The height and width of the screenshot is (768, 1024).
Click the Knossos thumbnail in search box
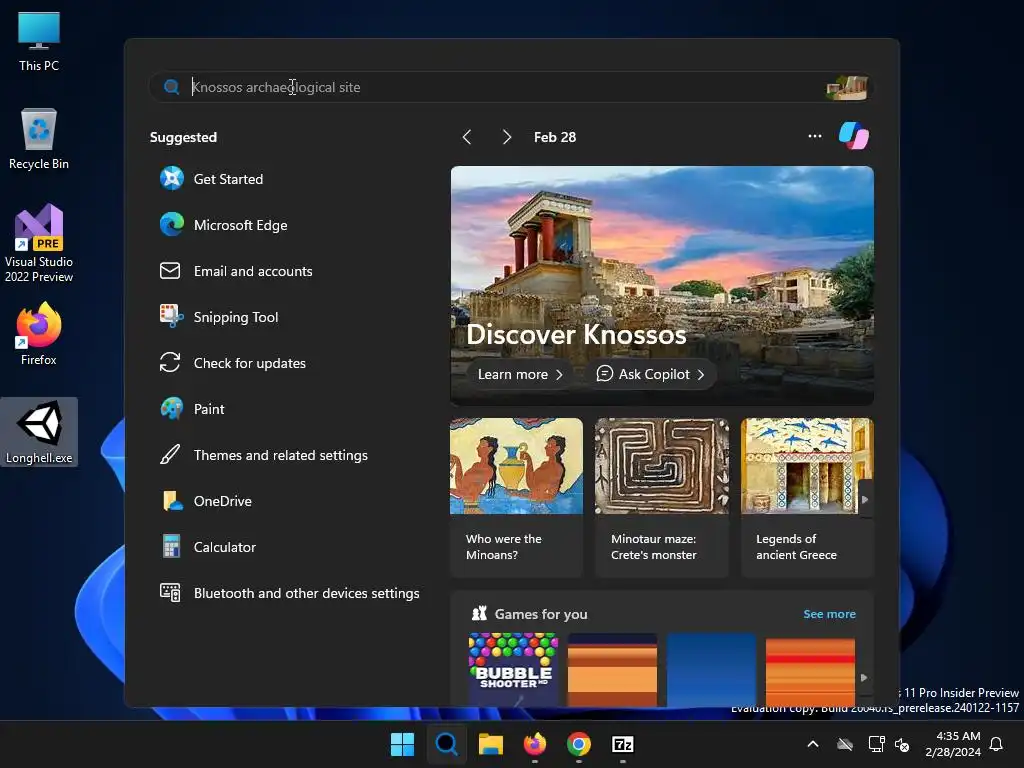[847, 88]
